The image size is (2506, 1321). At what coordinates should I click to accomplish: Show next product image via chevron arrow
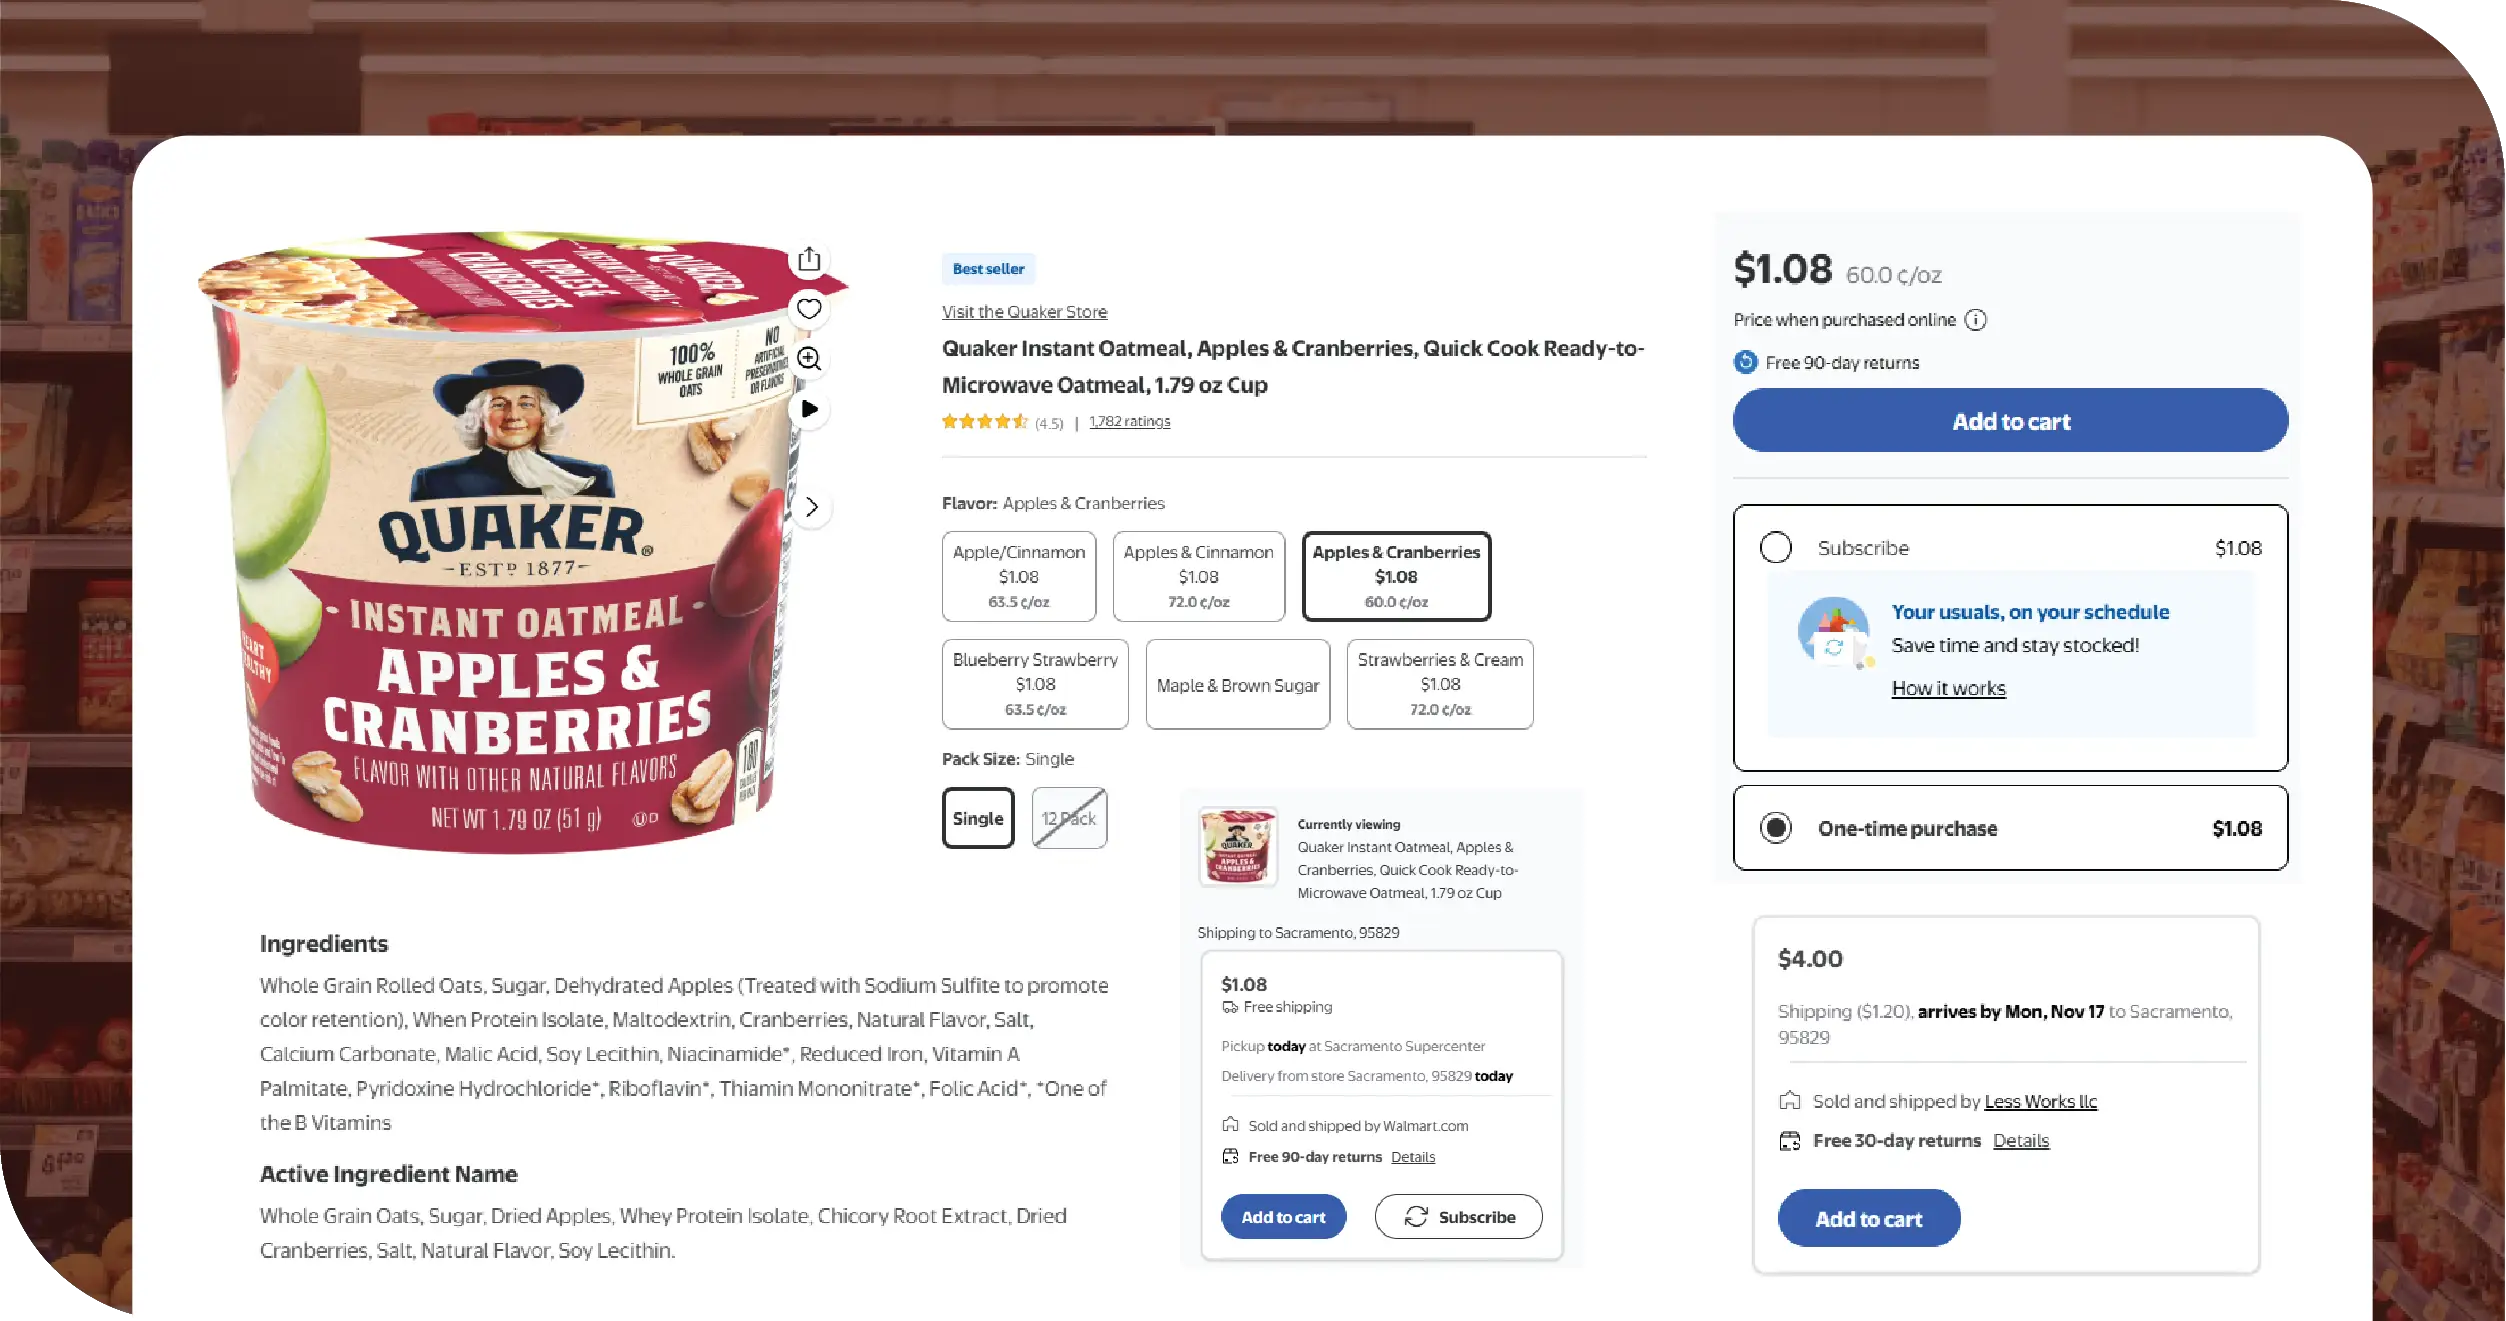click(812, 507)
